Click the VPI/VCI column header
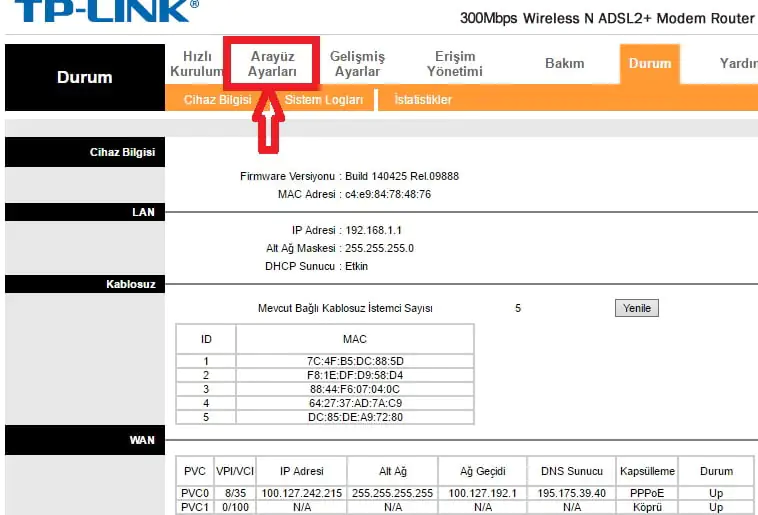Screen dimensions: 758x515 pos(235,471)
